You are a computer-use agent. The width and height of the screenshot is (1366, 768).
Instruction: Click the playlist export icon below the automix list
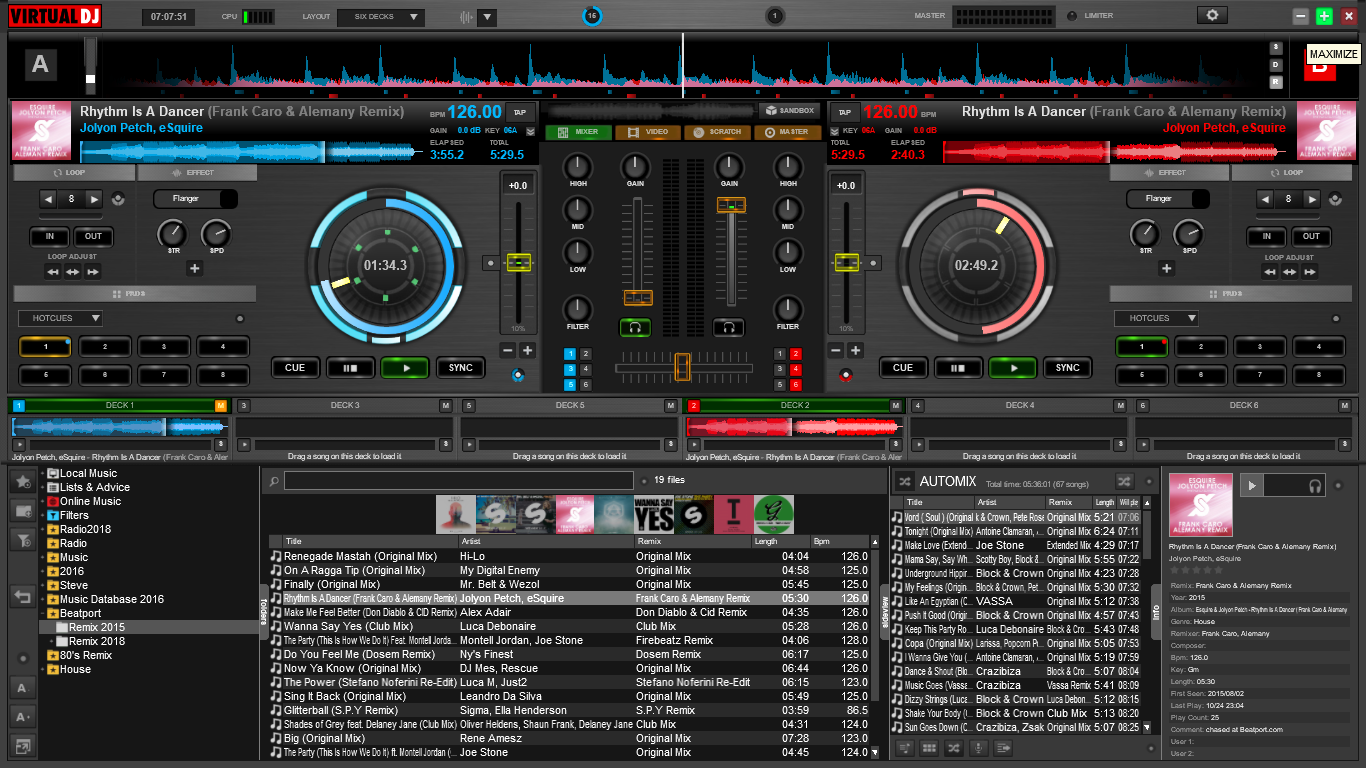[x=1001, y=747]
